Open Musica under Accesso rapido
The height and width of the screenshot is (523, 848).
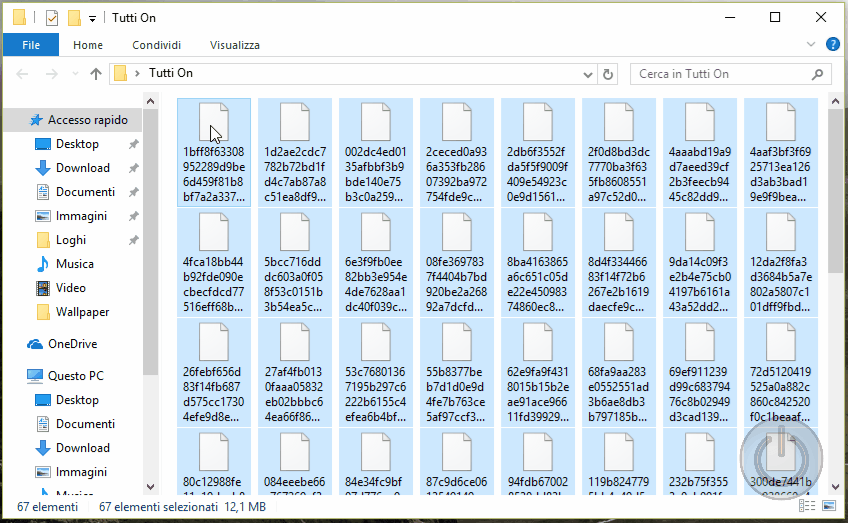74,264
